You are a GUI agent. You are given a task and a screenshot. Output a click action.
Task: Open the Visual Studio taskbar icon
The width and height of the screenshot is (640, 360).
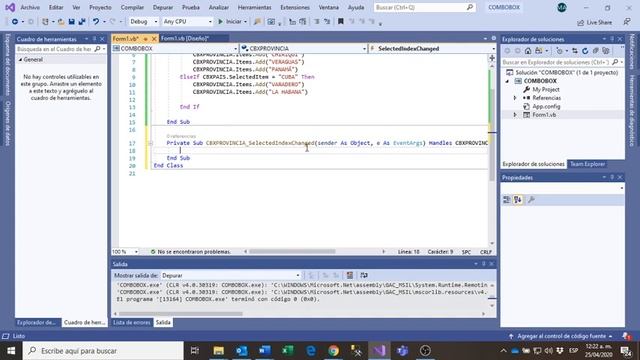[379, 351]
